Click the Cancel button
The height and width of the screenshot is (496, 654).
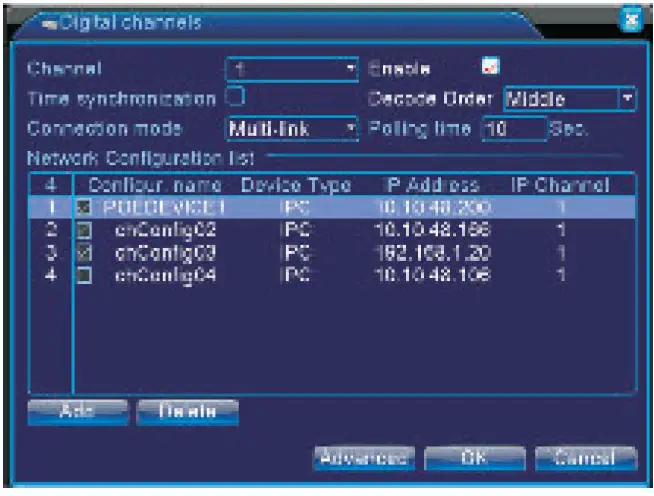point(586,458)
